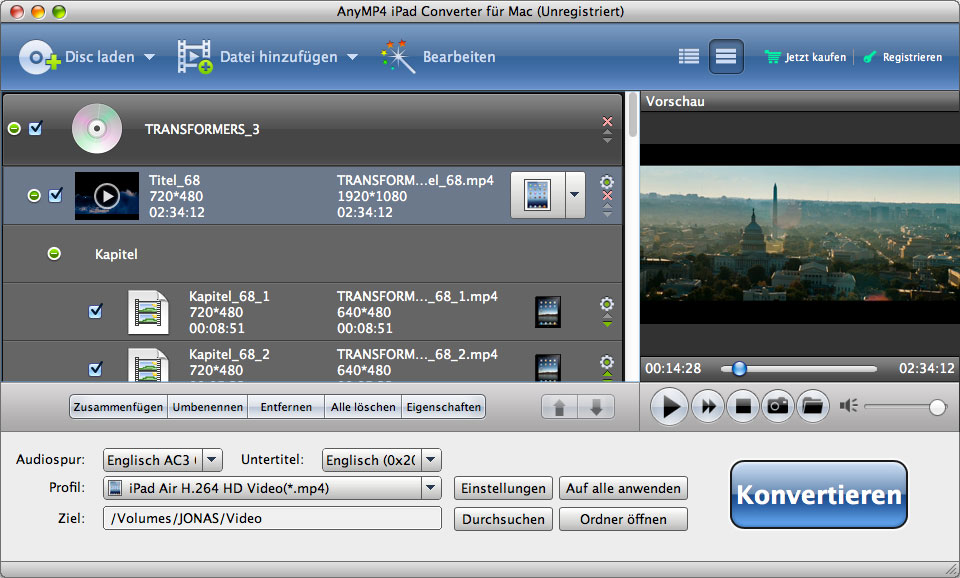Click the Umbenennen button
Screen dimensions: 960x578
click(208, 407)
